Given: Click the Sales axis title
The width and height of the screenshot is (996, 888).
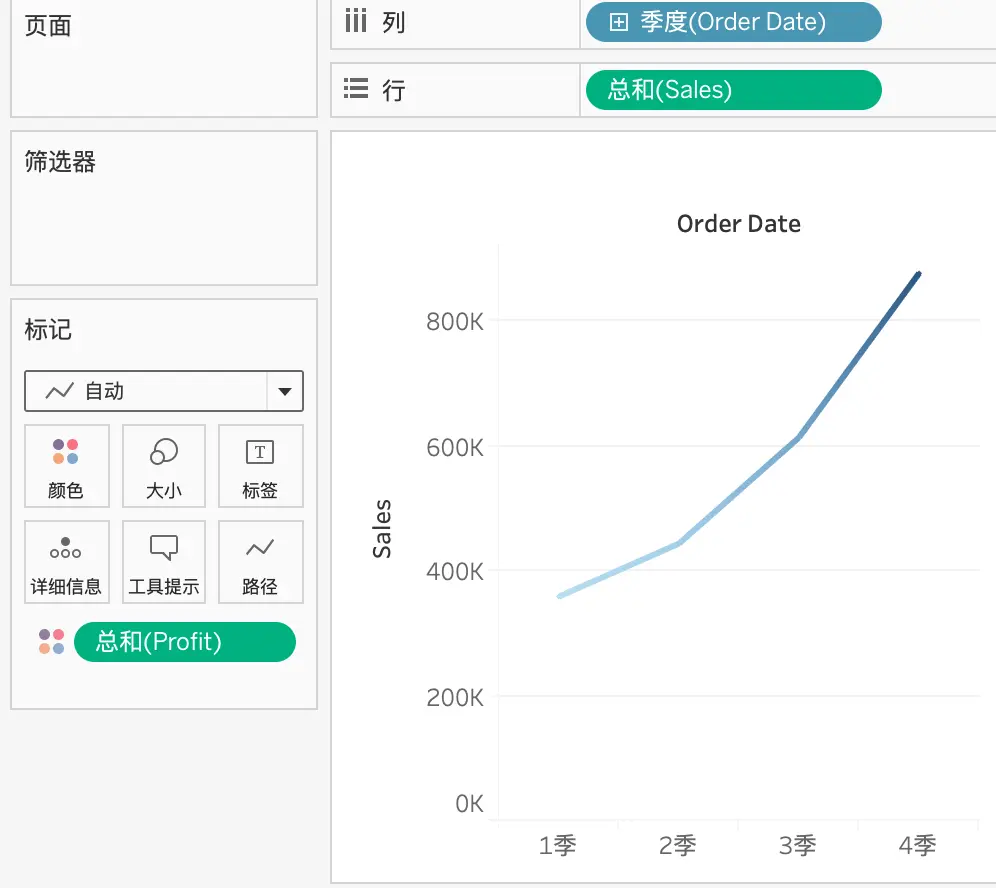Looking at the screenshot, I should click(x=382, y=529).
